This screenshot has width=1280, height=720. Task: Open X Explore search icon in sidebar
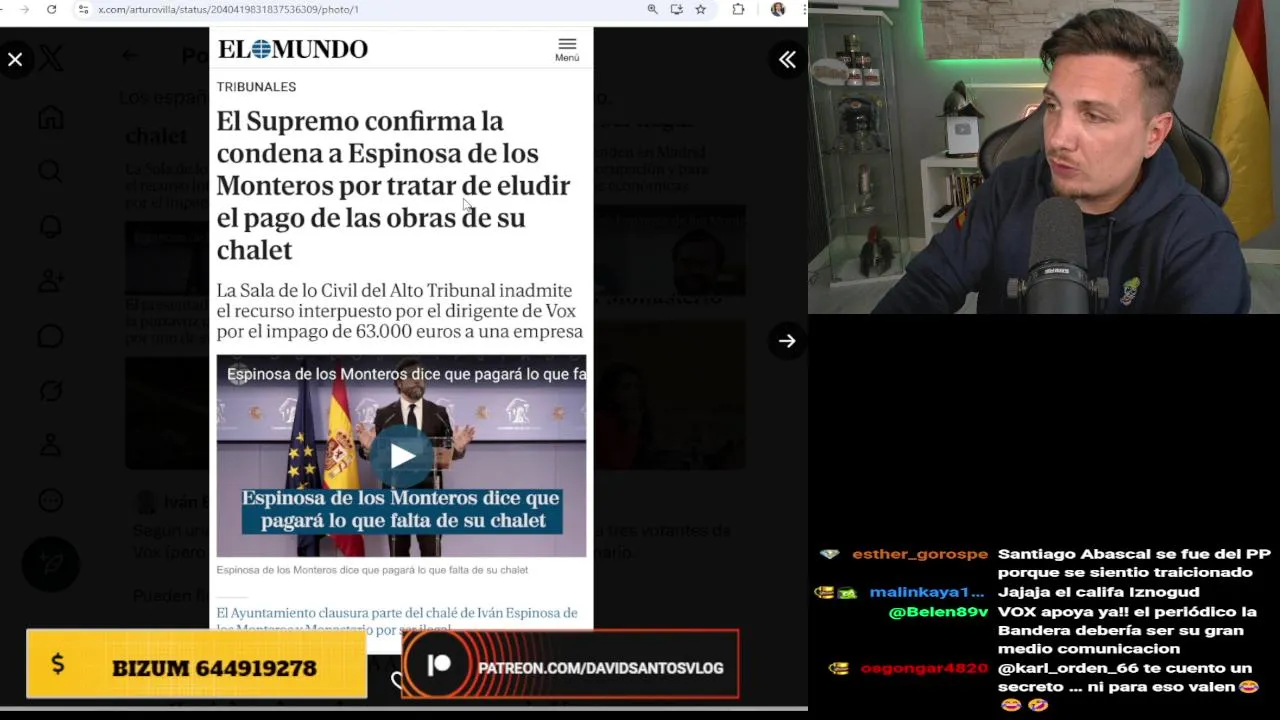51,171
